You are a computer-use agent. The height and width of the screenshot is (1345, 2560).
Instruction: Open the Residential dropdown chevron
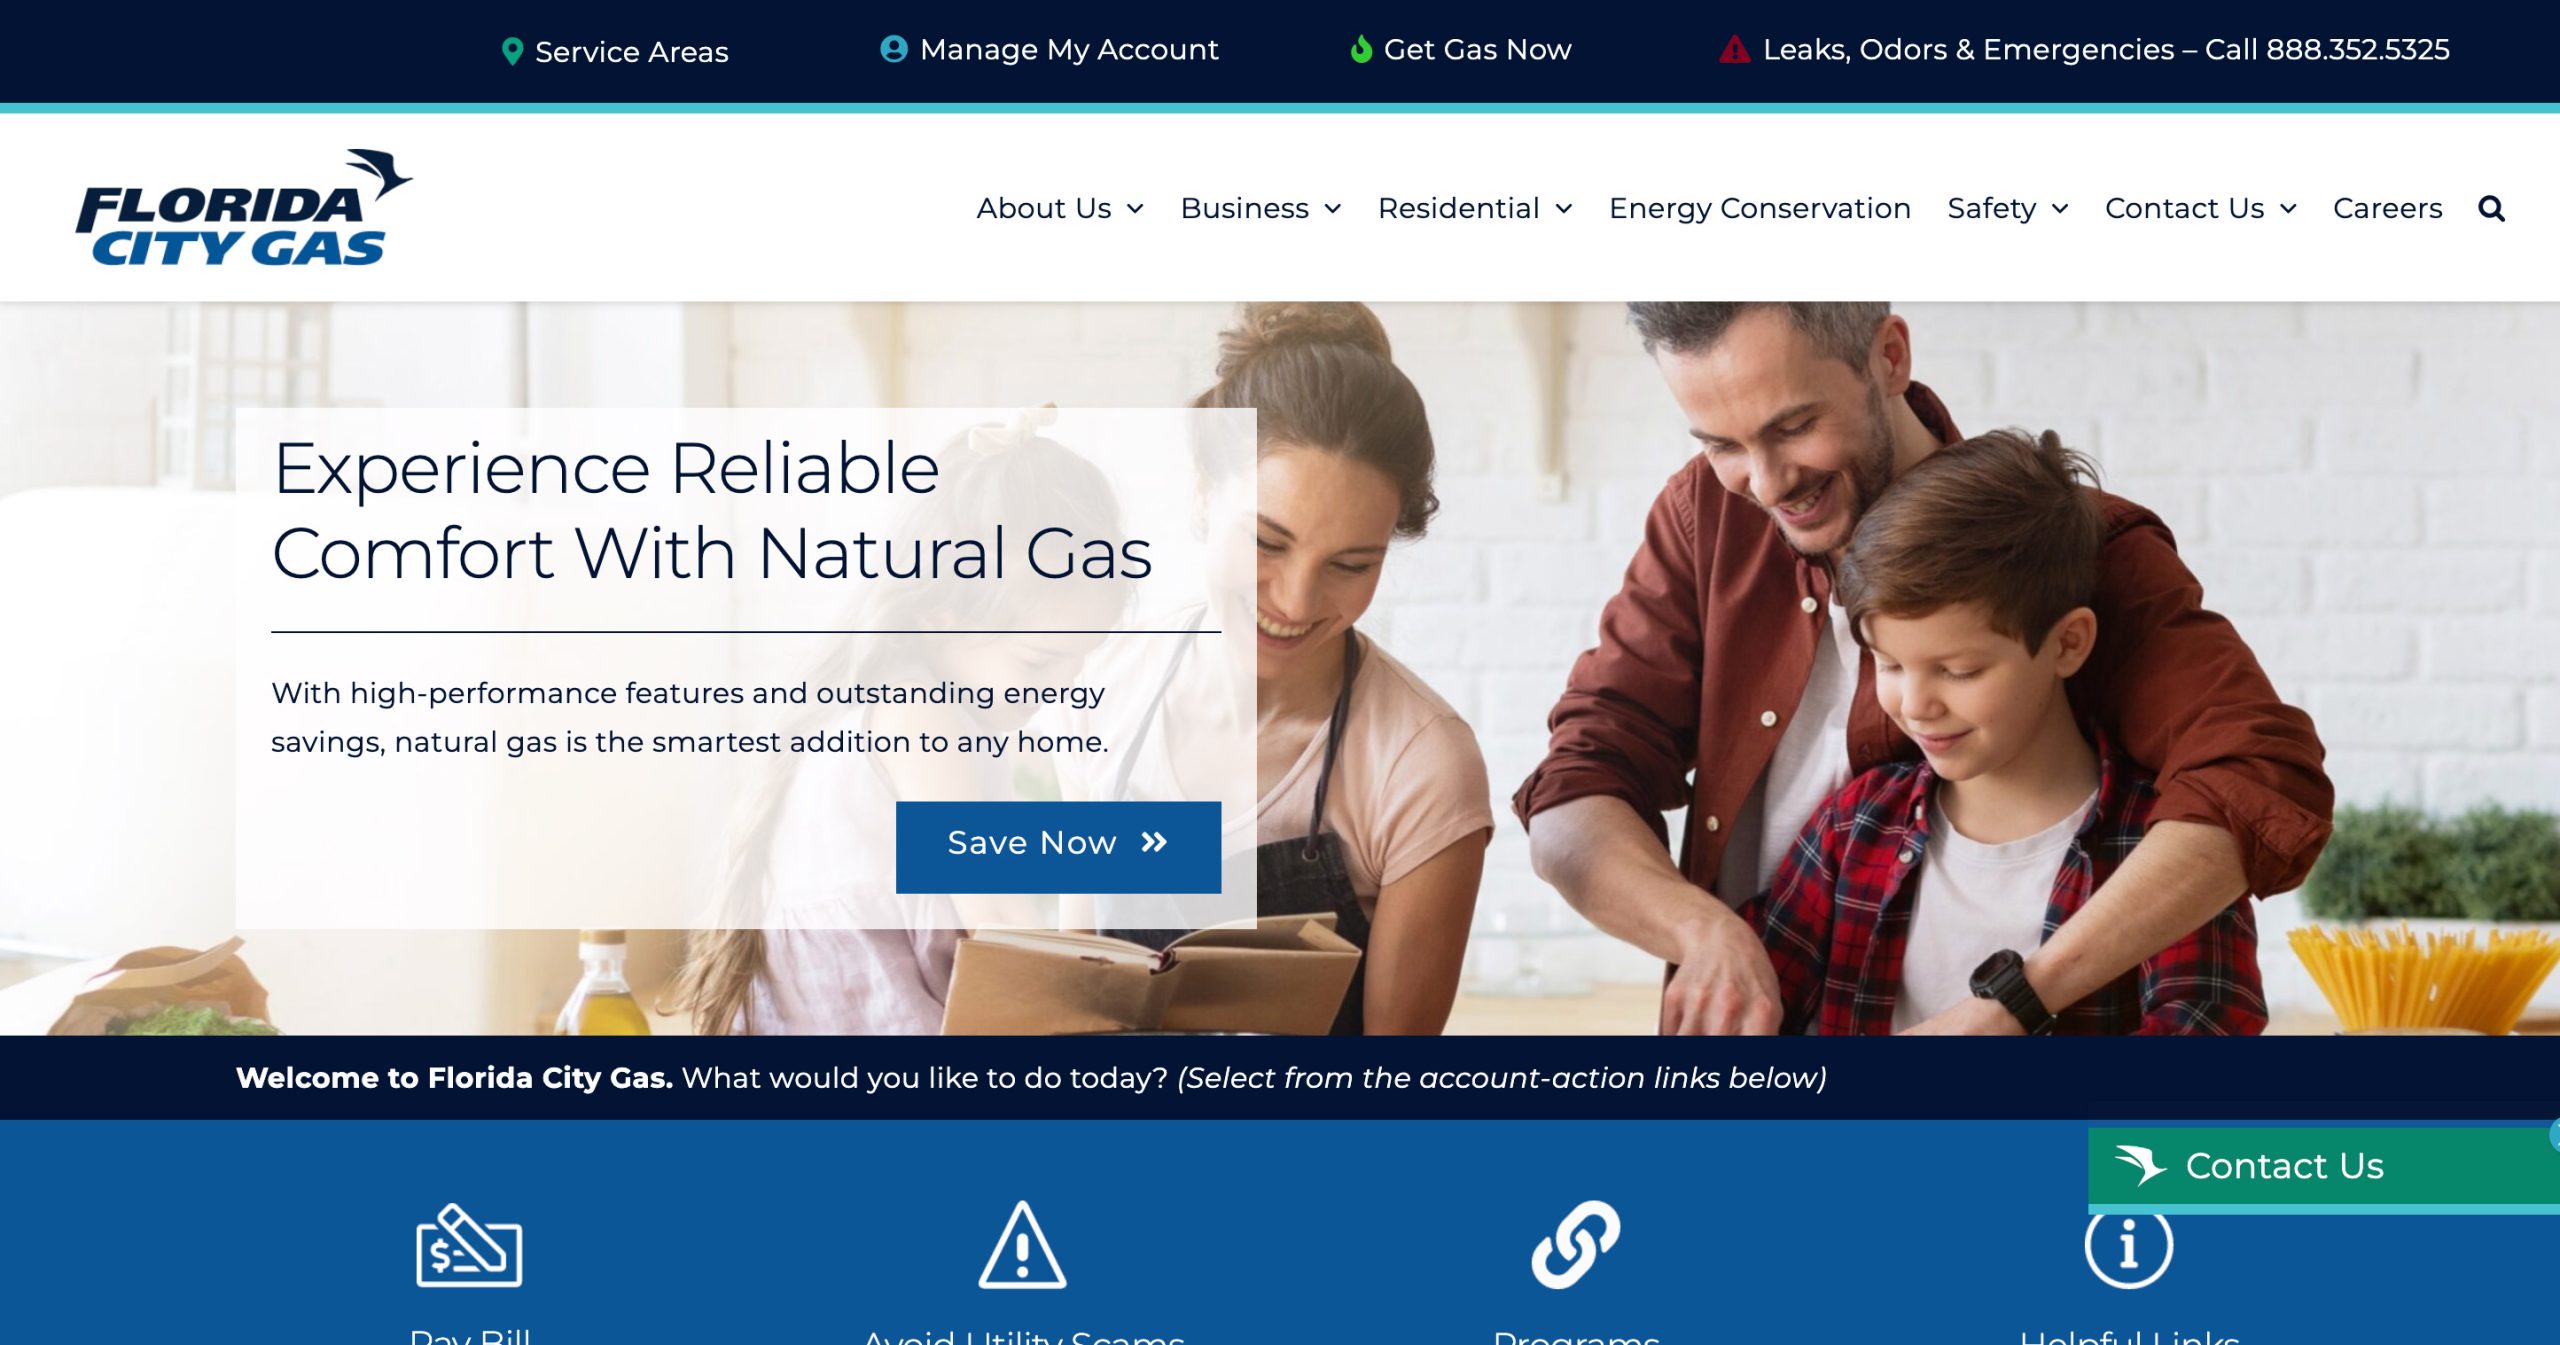click(1564, 208)
